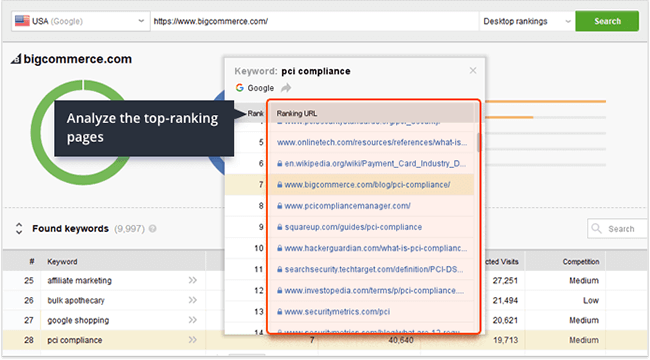The height and width of the screenshot is (360, 650).
Task: Focus the bigcommerce.com URL input field
Action: point(314,21)
